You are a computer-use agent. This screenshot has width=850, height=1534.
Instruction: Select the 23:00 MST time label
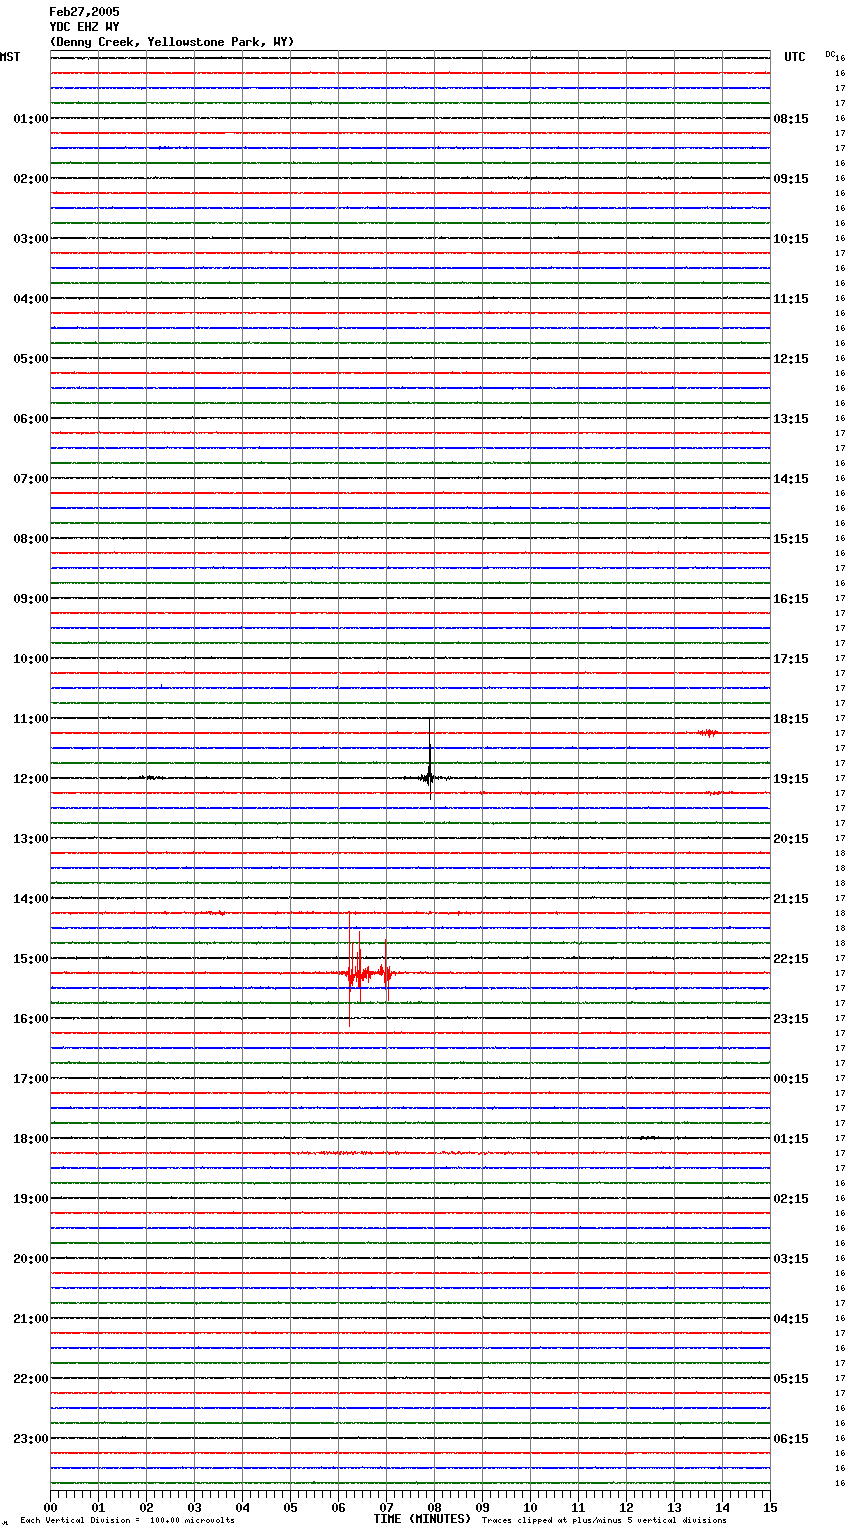point(31,1439)
